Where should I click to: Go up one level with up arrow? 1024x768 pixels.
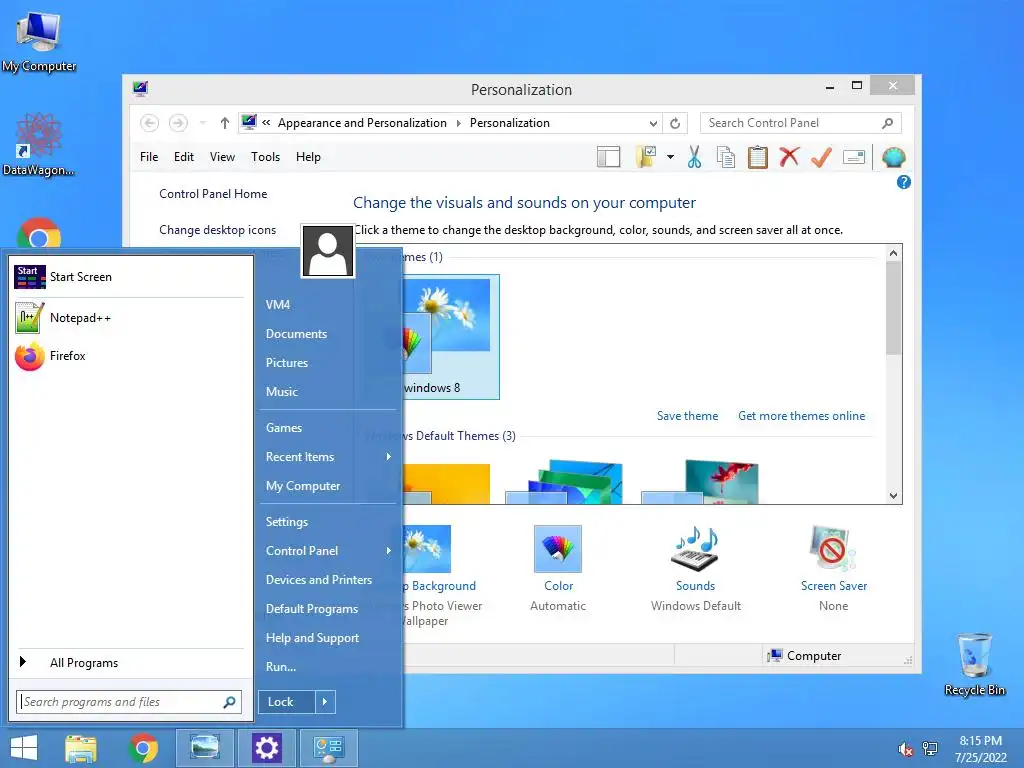(x=225, y=123)
